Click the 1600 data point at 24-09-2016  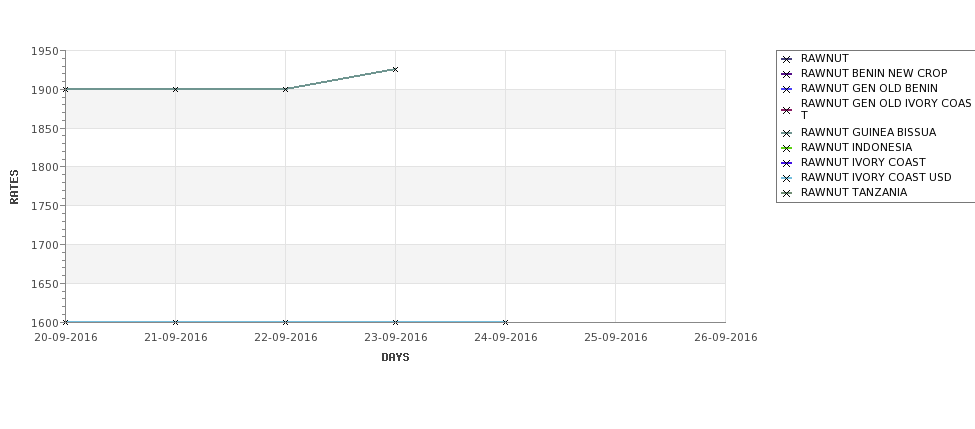pos(506,322)
